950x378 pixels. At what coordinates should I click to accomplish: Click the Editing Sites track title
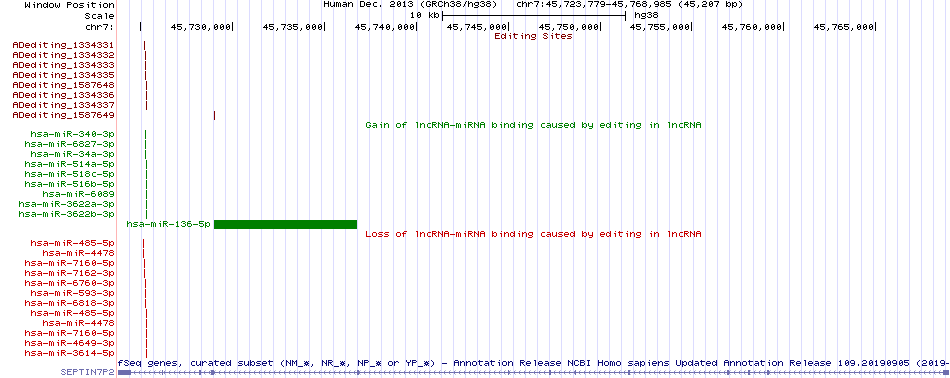coord(533,36)
